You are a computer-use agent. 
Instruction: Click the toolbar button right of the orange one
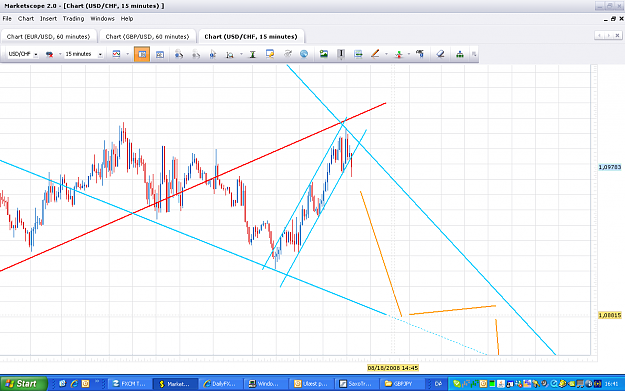[x=159, y=54]
